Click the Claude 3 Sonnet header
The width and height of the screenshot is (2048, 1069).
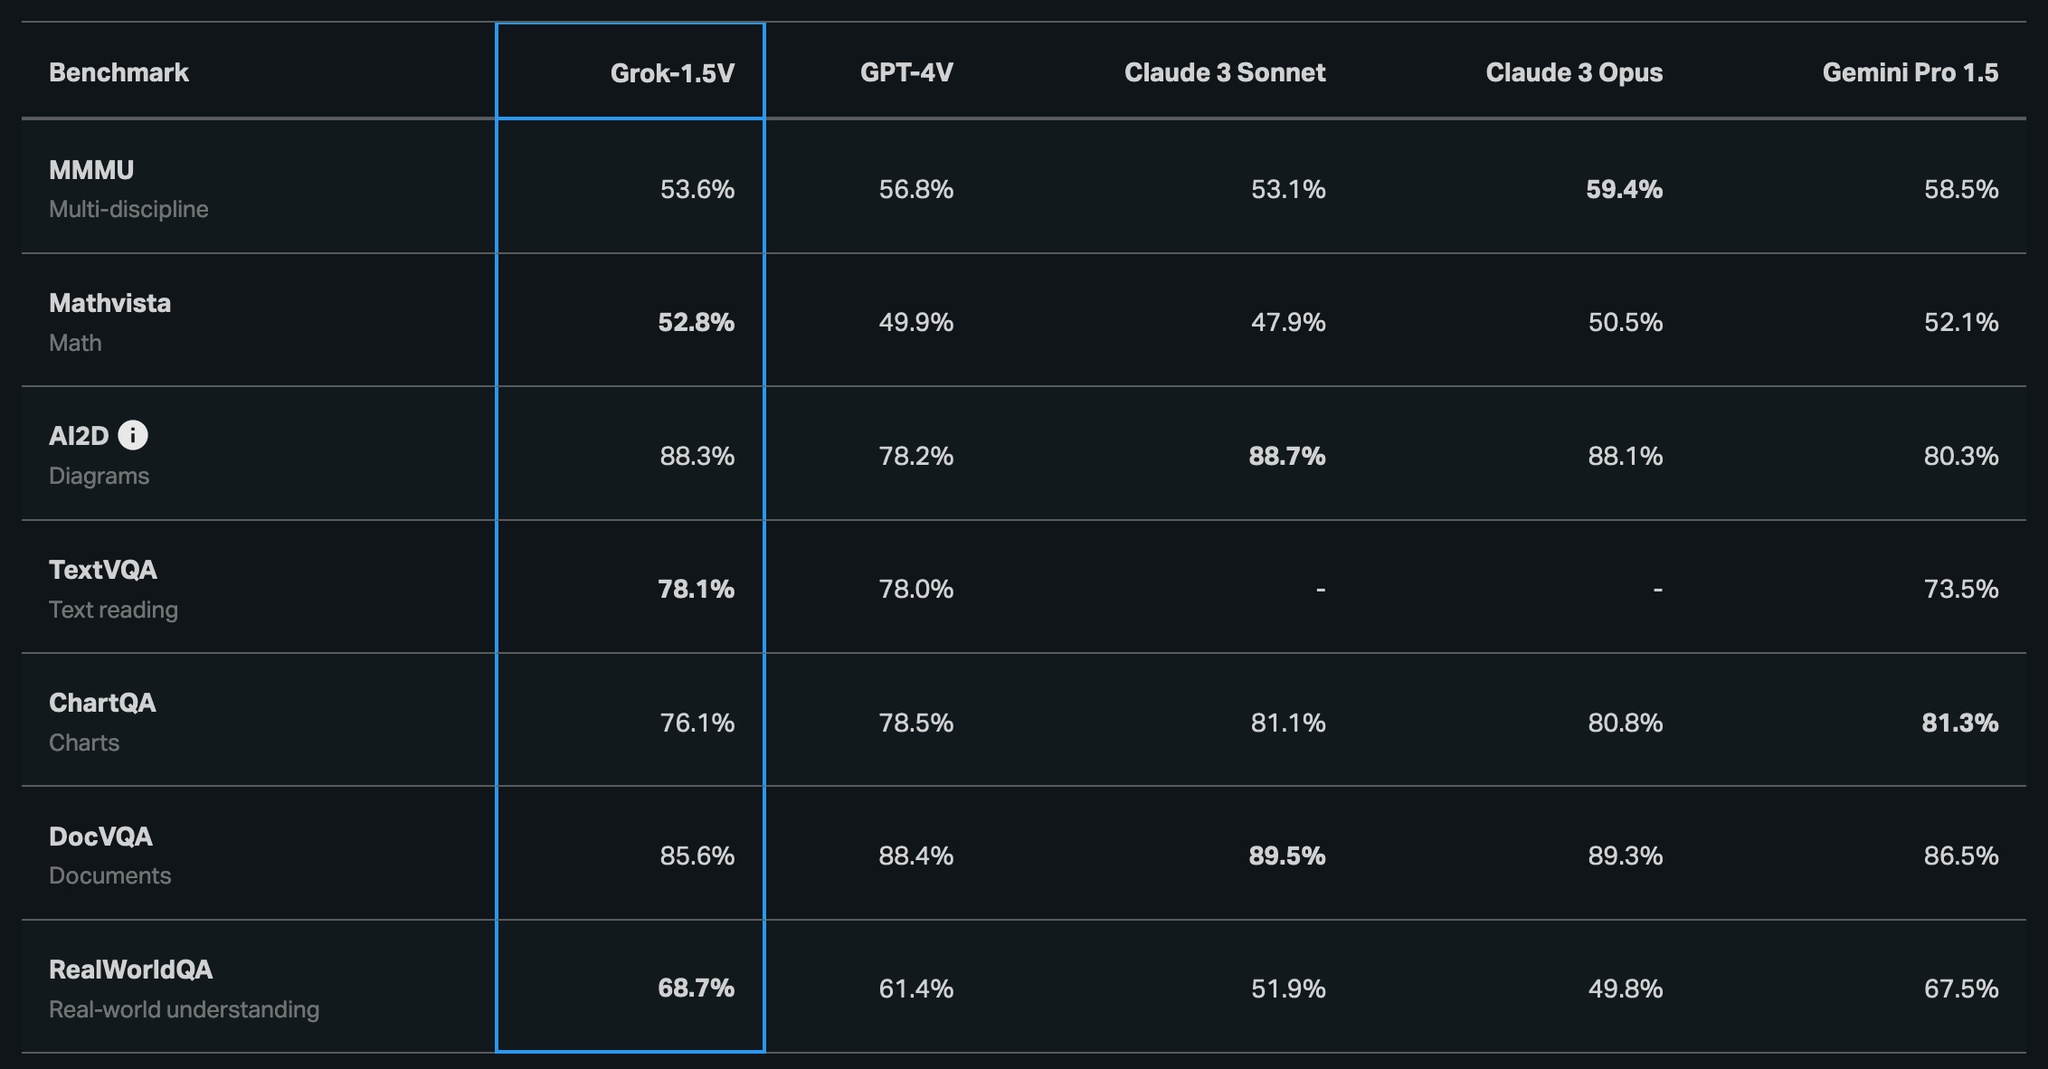pos(1224,73)
